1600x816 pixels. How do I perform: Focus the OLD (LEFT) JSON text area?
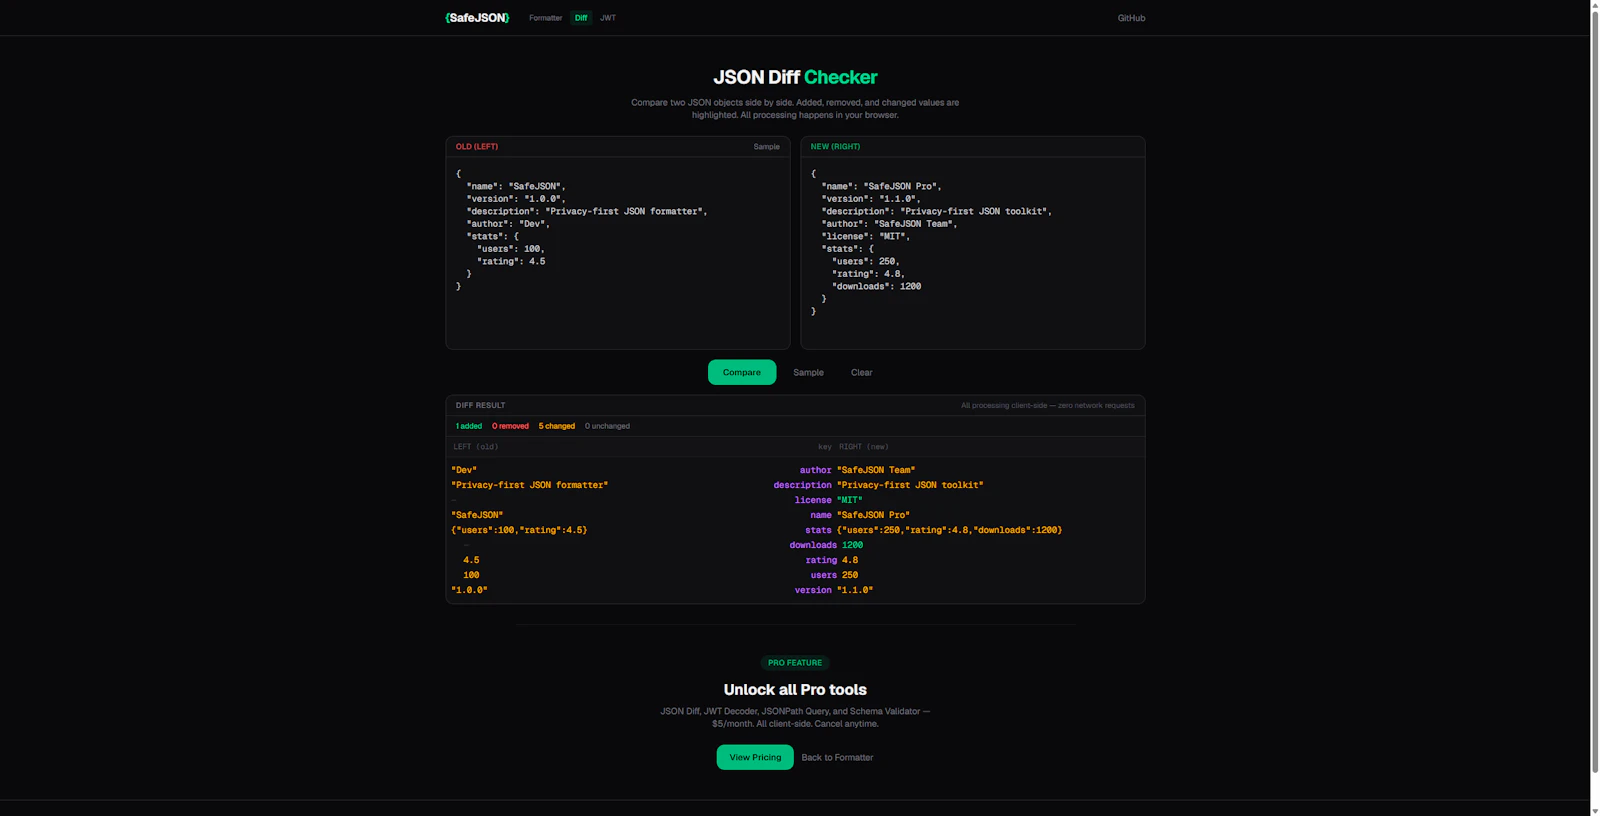(x=618, y=253)
